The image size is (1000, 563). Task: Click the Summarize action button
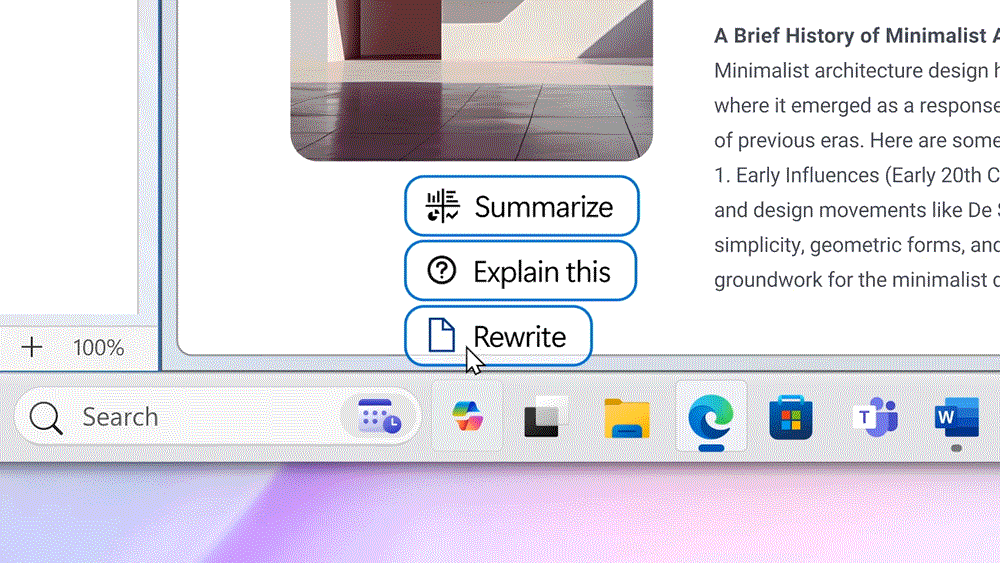[522, 206]
